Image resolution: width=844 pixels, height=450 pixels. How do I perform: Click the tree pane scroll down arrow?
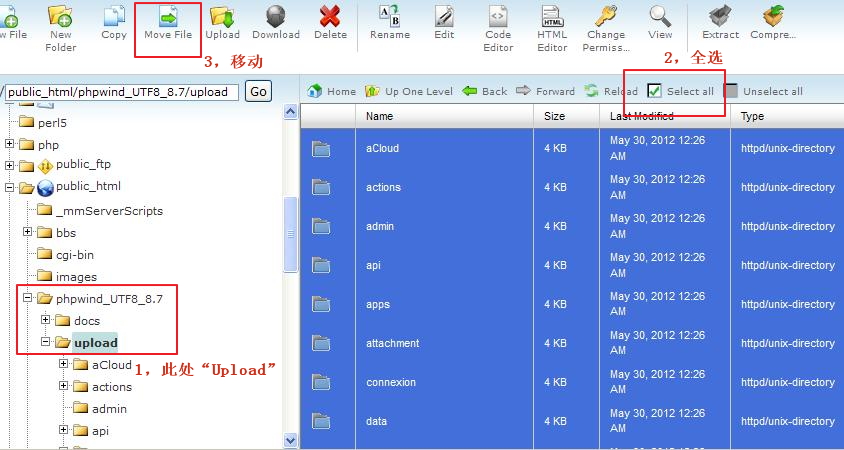tap(291, 440)
